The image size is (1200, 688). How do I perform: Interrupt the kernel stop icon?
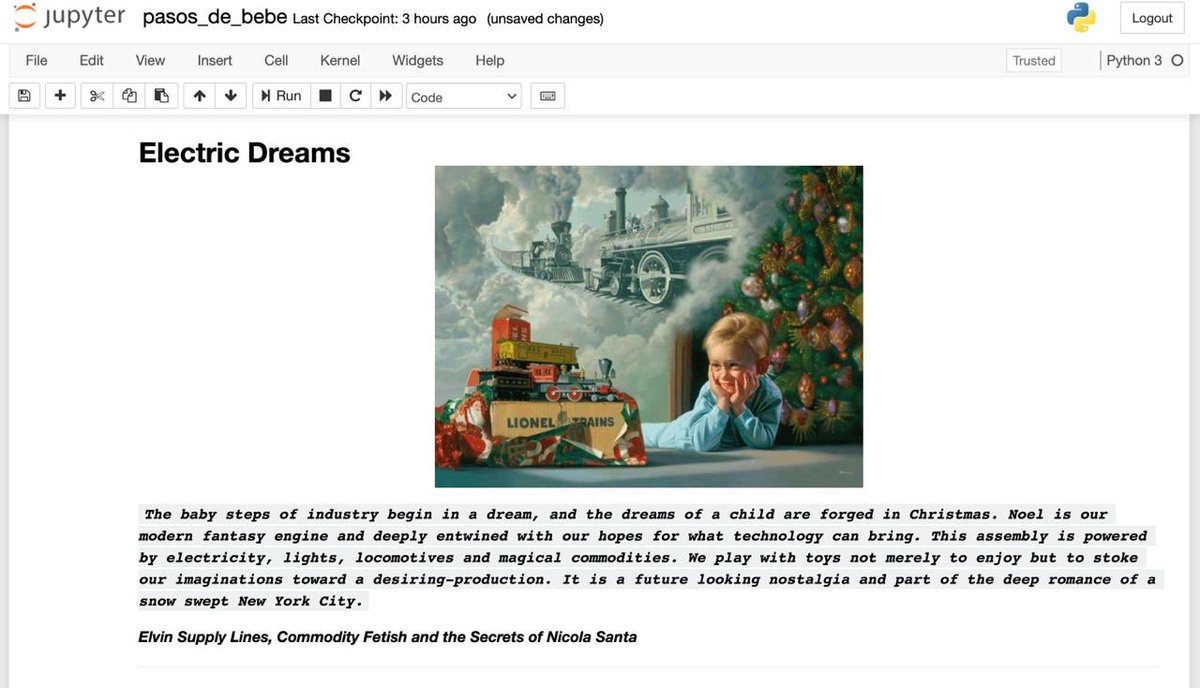[x=325, y=96]
